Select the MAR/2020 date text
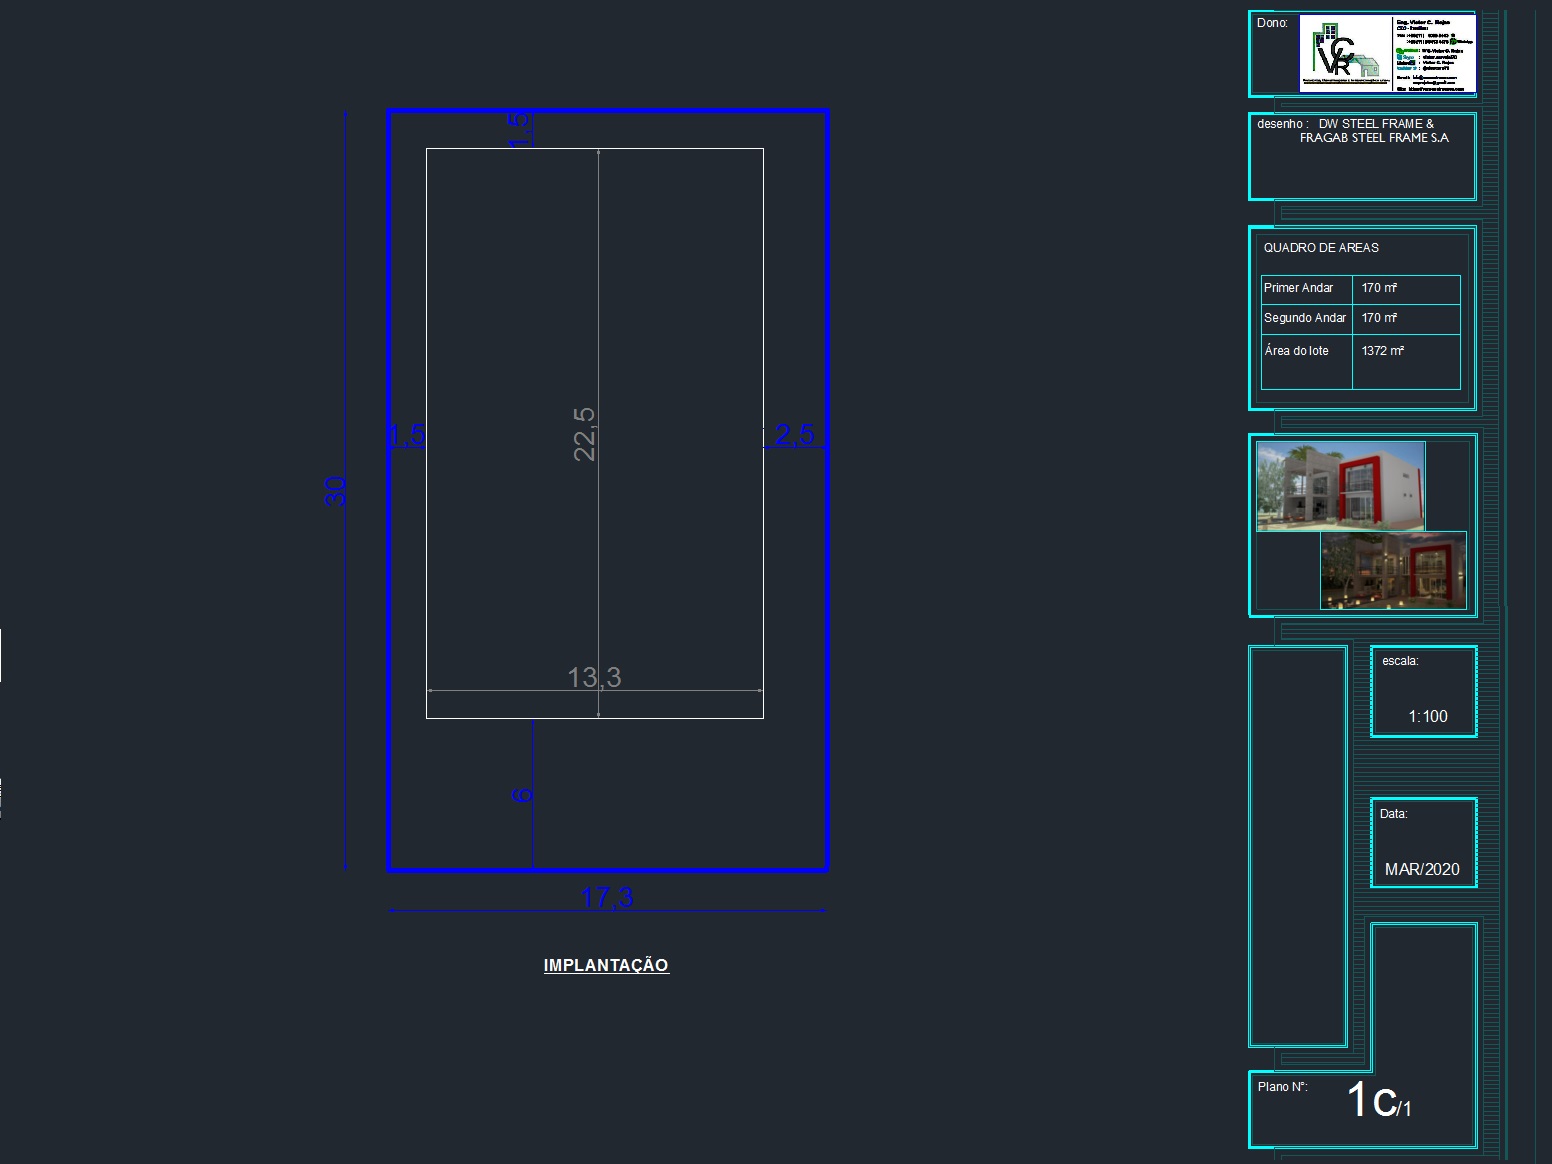The image size is (1552, 1164). pyautogui.click(x=1421, y=869)
